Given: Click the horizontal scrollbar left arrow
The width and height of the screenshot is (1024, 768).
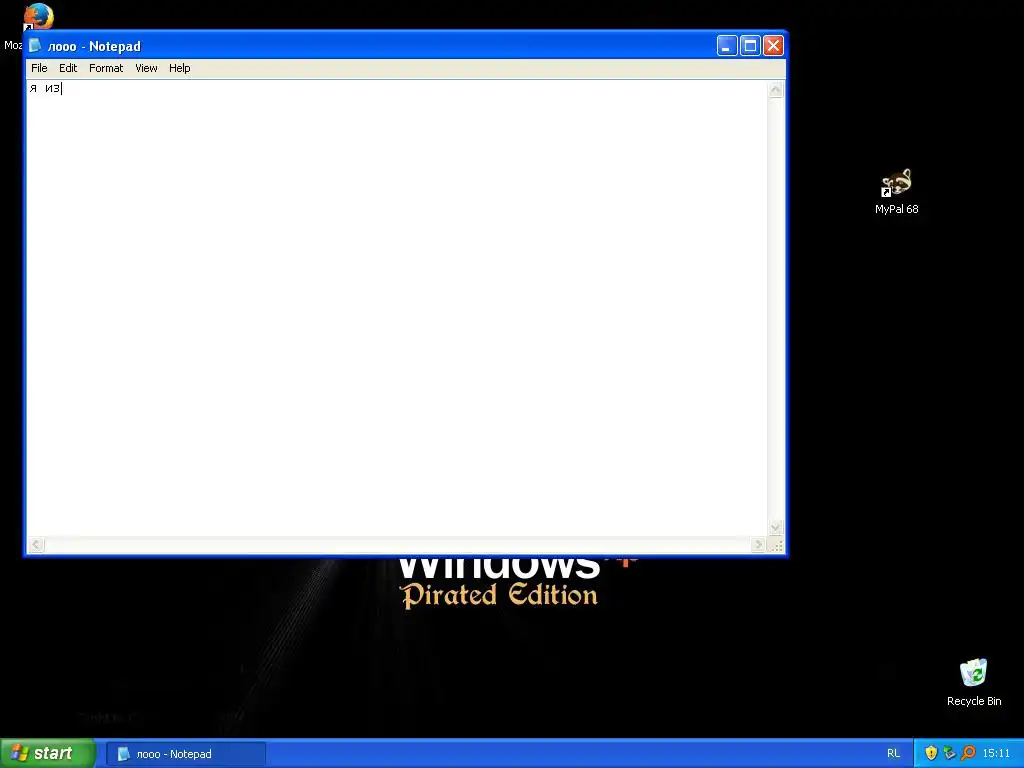Looking at the screenshot, I should tap(36, 545).
